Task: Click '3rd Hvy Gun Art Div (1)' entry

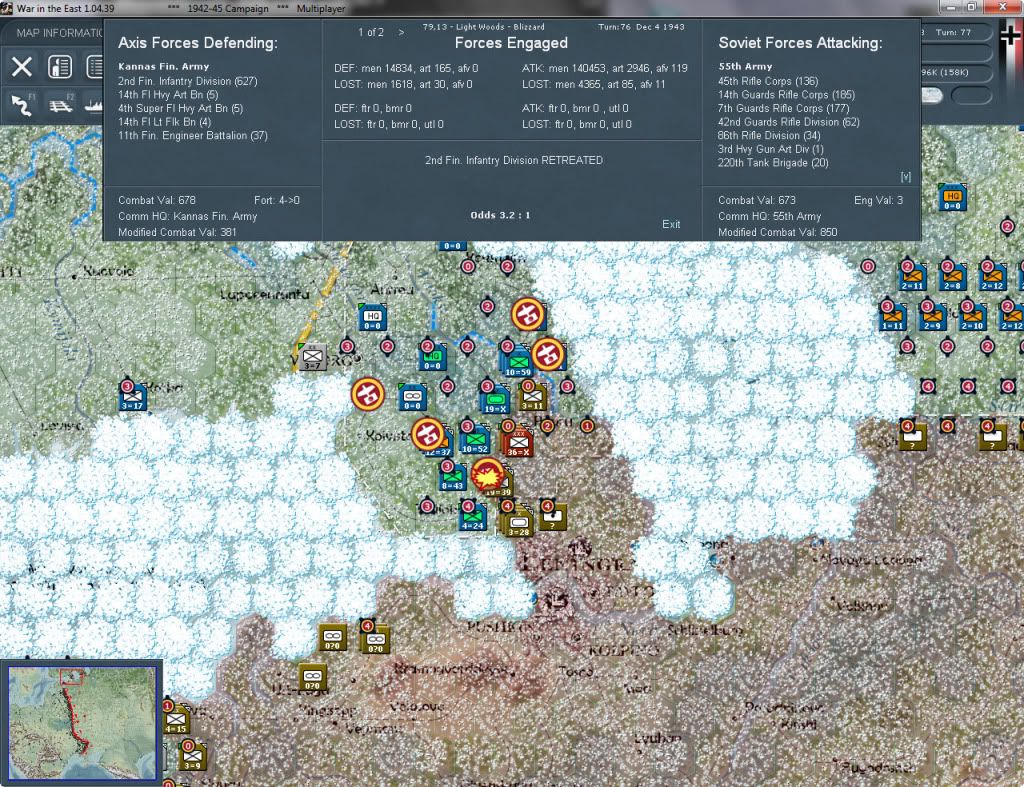Action: [x=771, y=150]
